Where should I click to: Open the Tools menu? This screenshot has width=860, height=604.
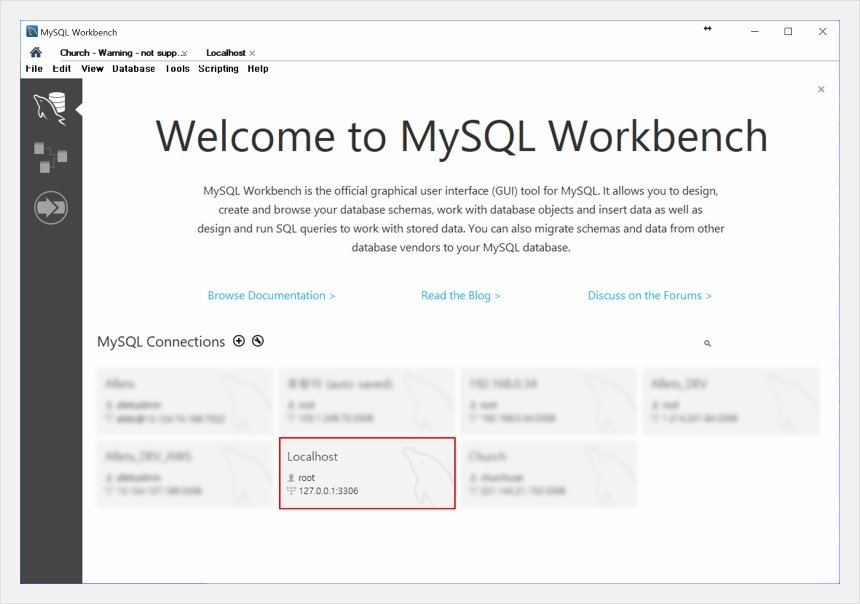(x=177, y=69)
